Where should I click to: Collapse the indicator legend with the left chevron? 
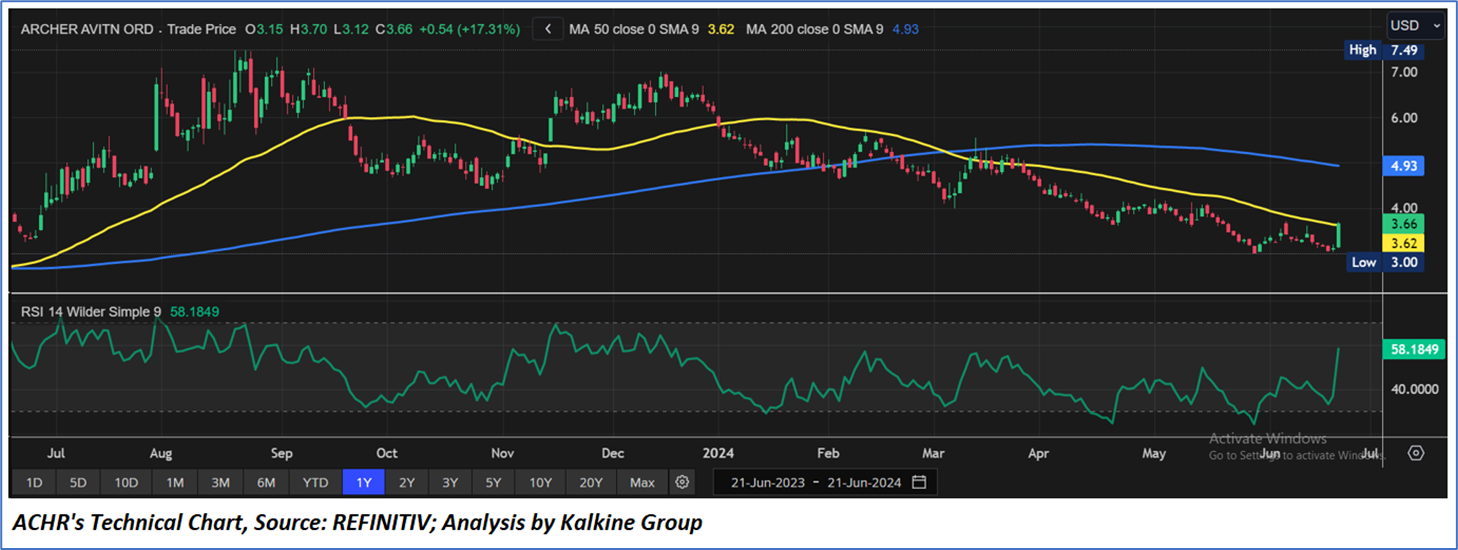[547, 30]
